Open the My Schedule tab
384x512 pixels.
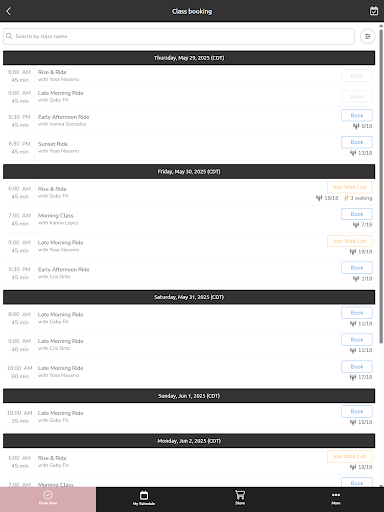[x=144, y=499]
